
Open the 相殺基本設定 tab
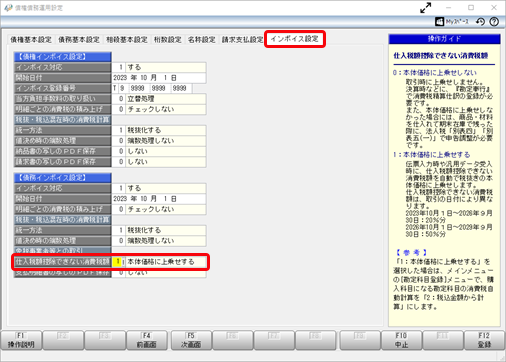[x=127, y=40]
